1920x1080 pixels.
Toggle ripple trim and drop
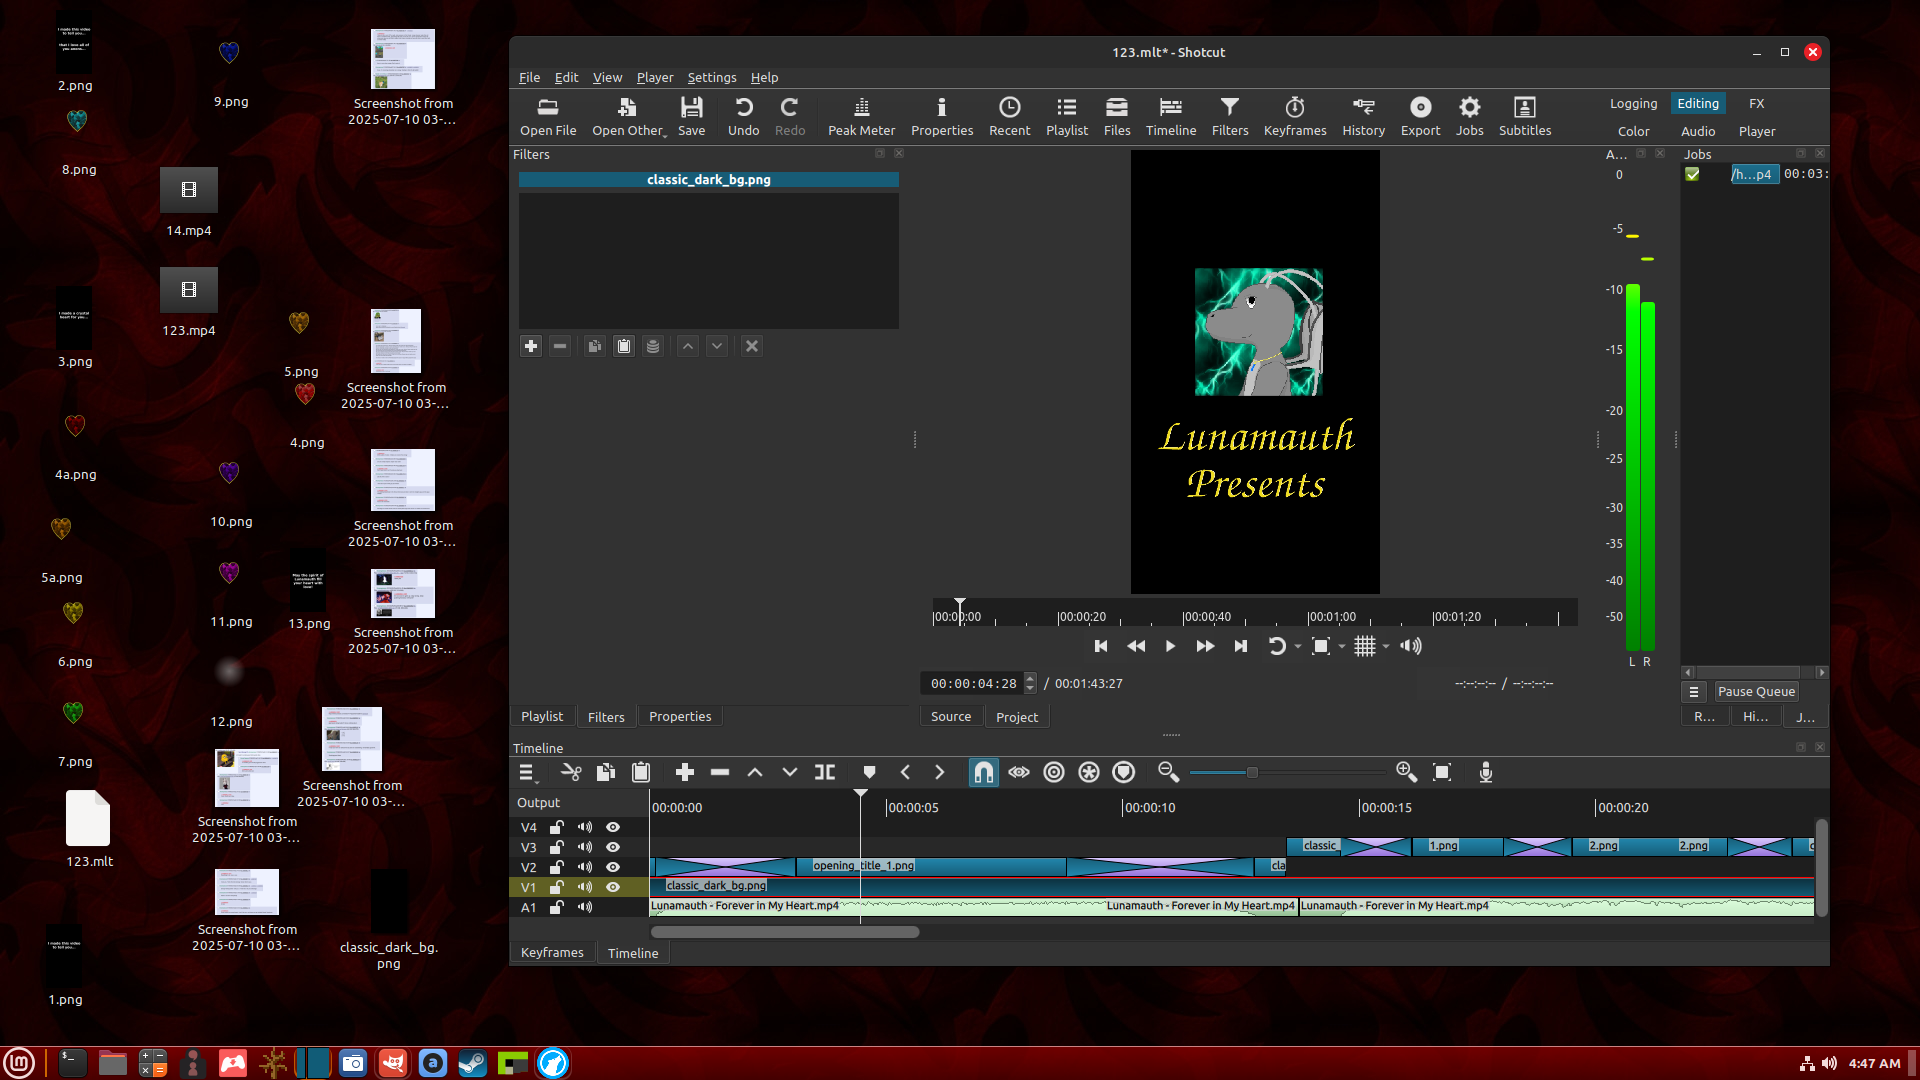[1054, 772]
